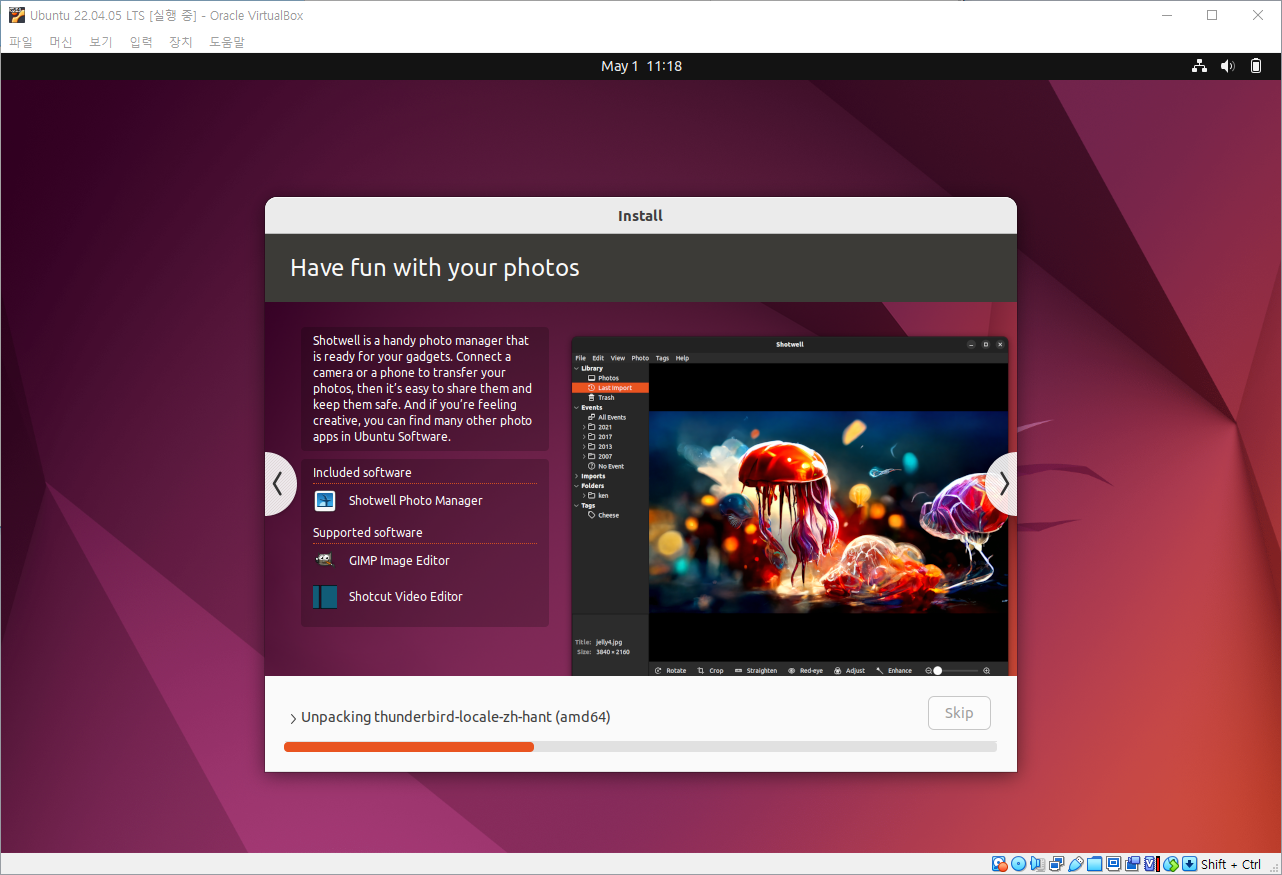
Task: Open the shared folders indicator in VirtualBox status bar
Action: (1094, 864)
